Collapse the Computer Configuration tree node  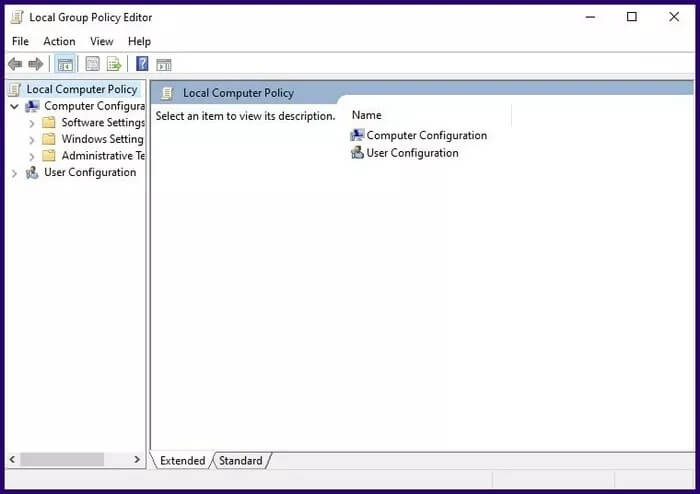14,106
